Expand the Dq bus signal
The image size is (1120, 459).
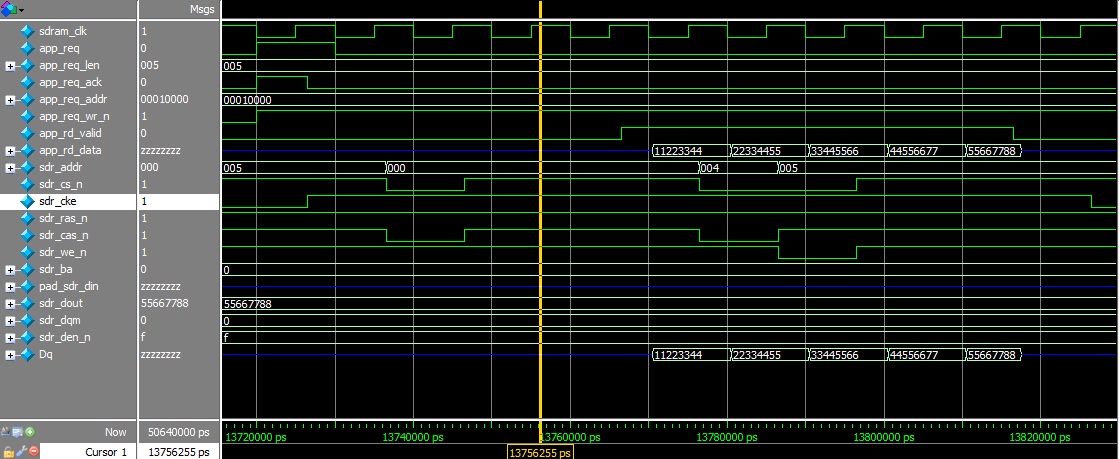coord(10,354)
